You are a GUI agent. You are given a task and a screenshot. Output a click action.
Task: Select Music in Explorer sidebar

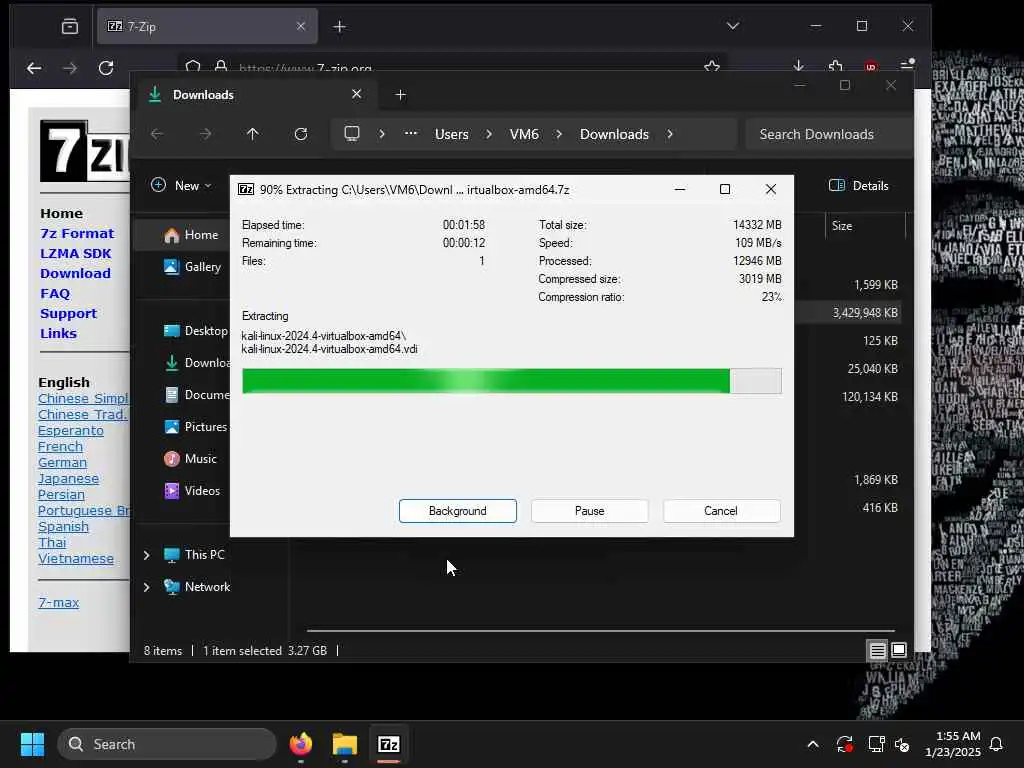190,458
